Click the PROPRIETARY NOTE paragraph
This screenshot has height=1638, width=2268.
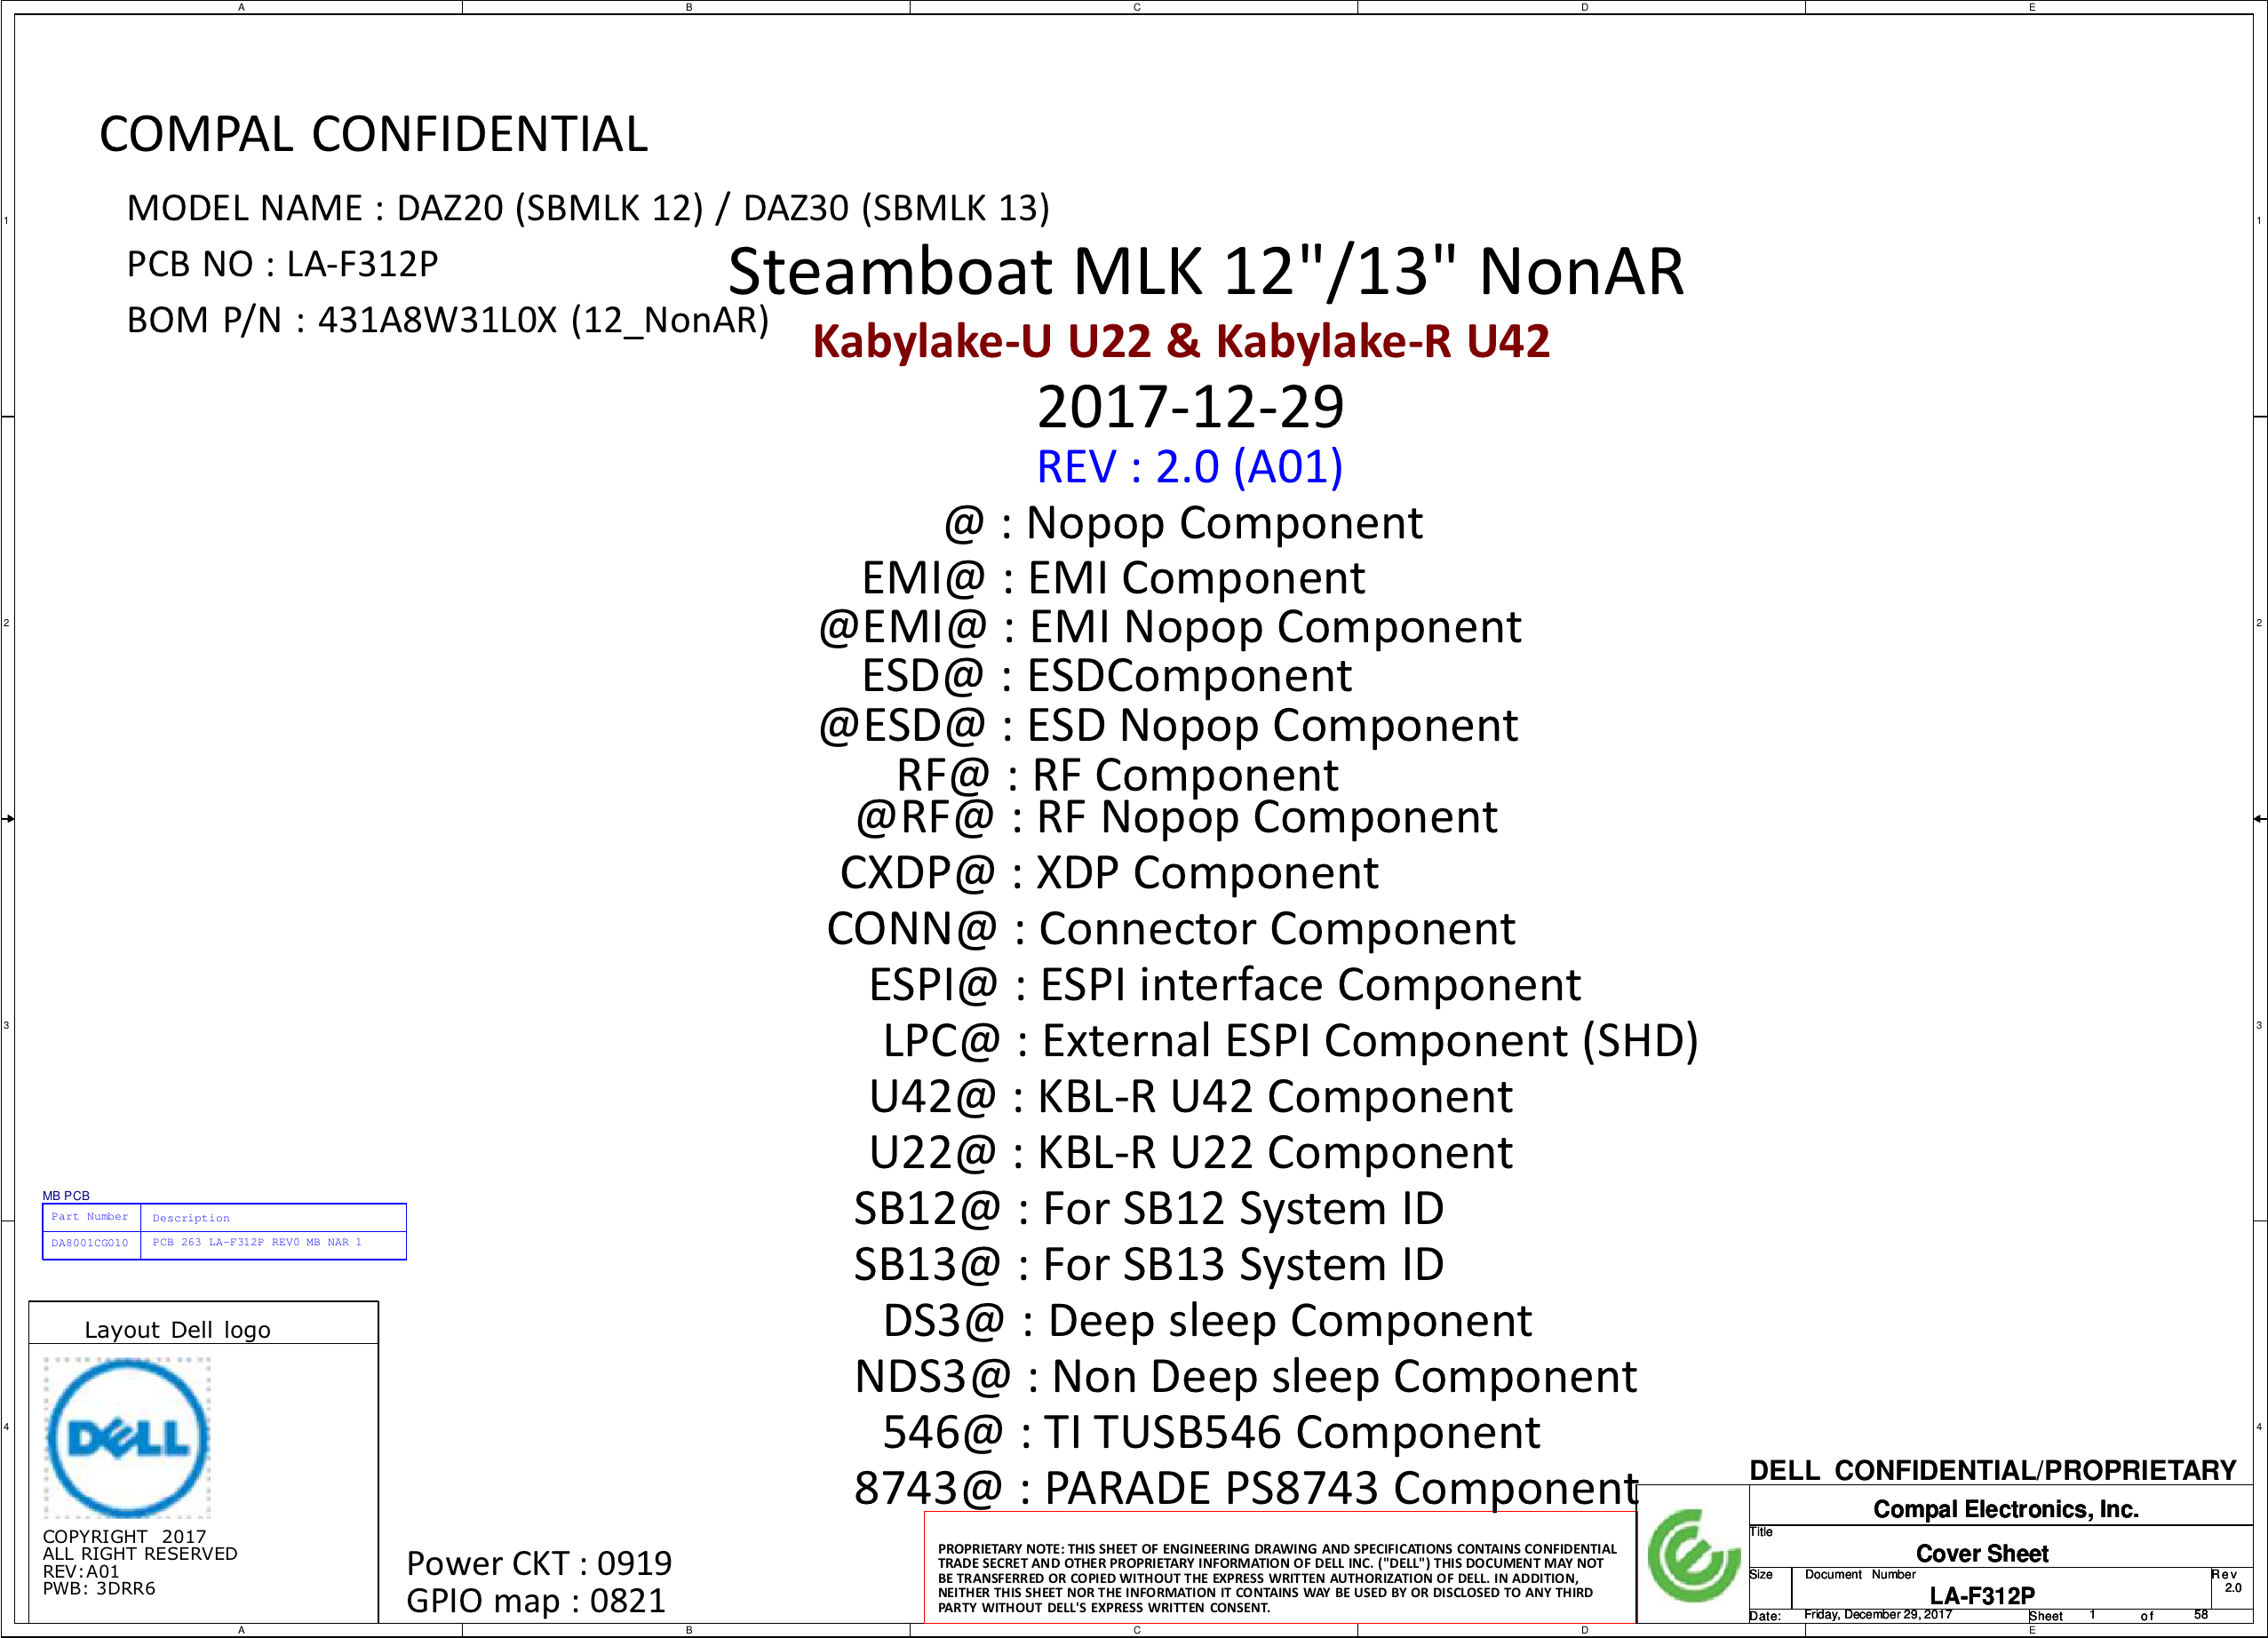(1277, 1578)
